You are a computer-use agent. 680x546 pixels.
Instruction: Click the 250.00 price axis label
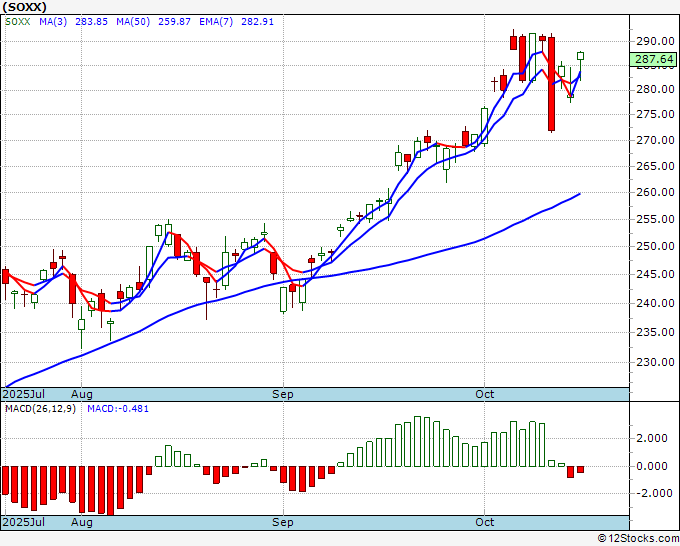655,246
